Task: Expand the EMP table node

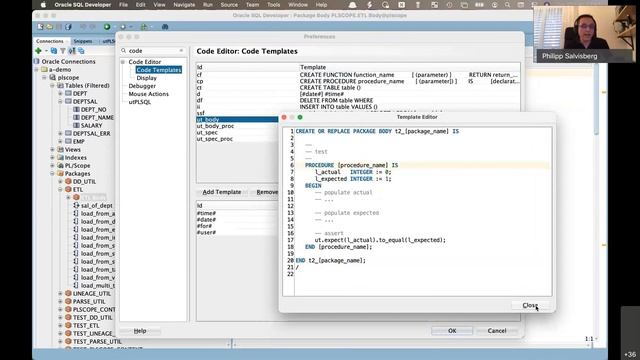Action: [x=60, y=142]
